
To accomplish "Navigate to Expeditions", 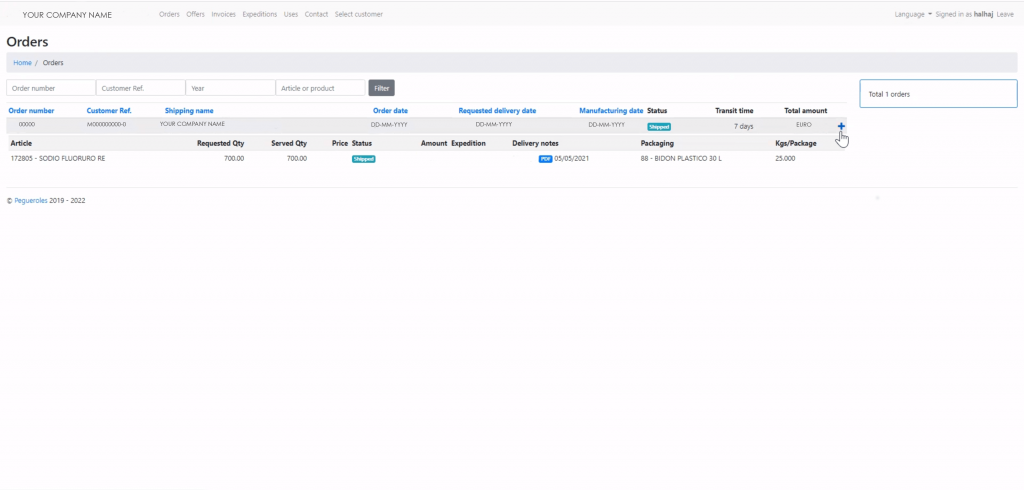I will click(260, 15).
